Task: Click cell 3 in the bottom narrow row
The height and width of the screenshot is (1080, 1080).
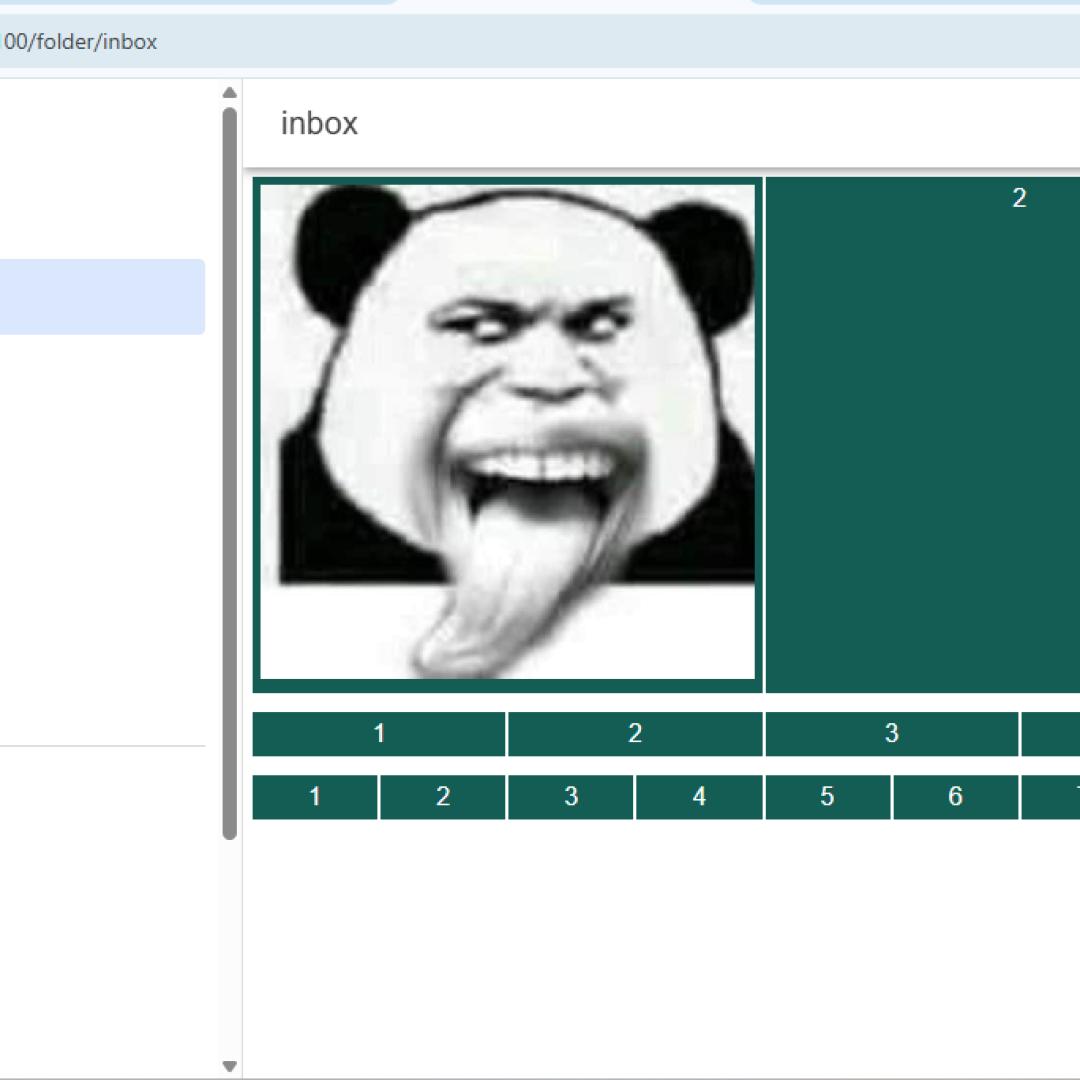Action: 571,797
